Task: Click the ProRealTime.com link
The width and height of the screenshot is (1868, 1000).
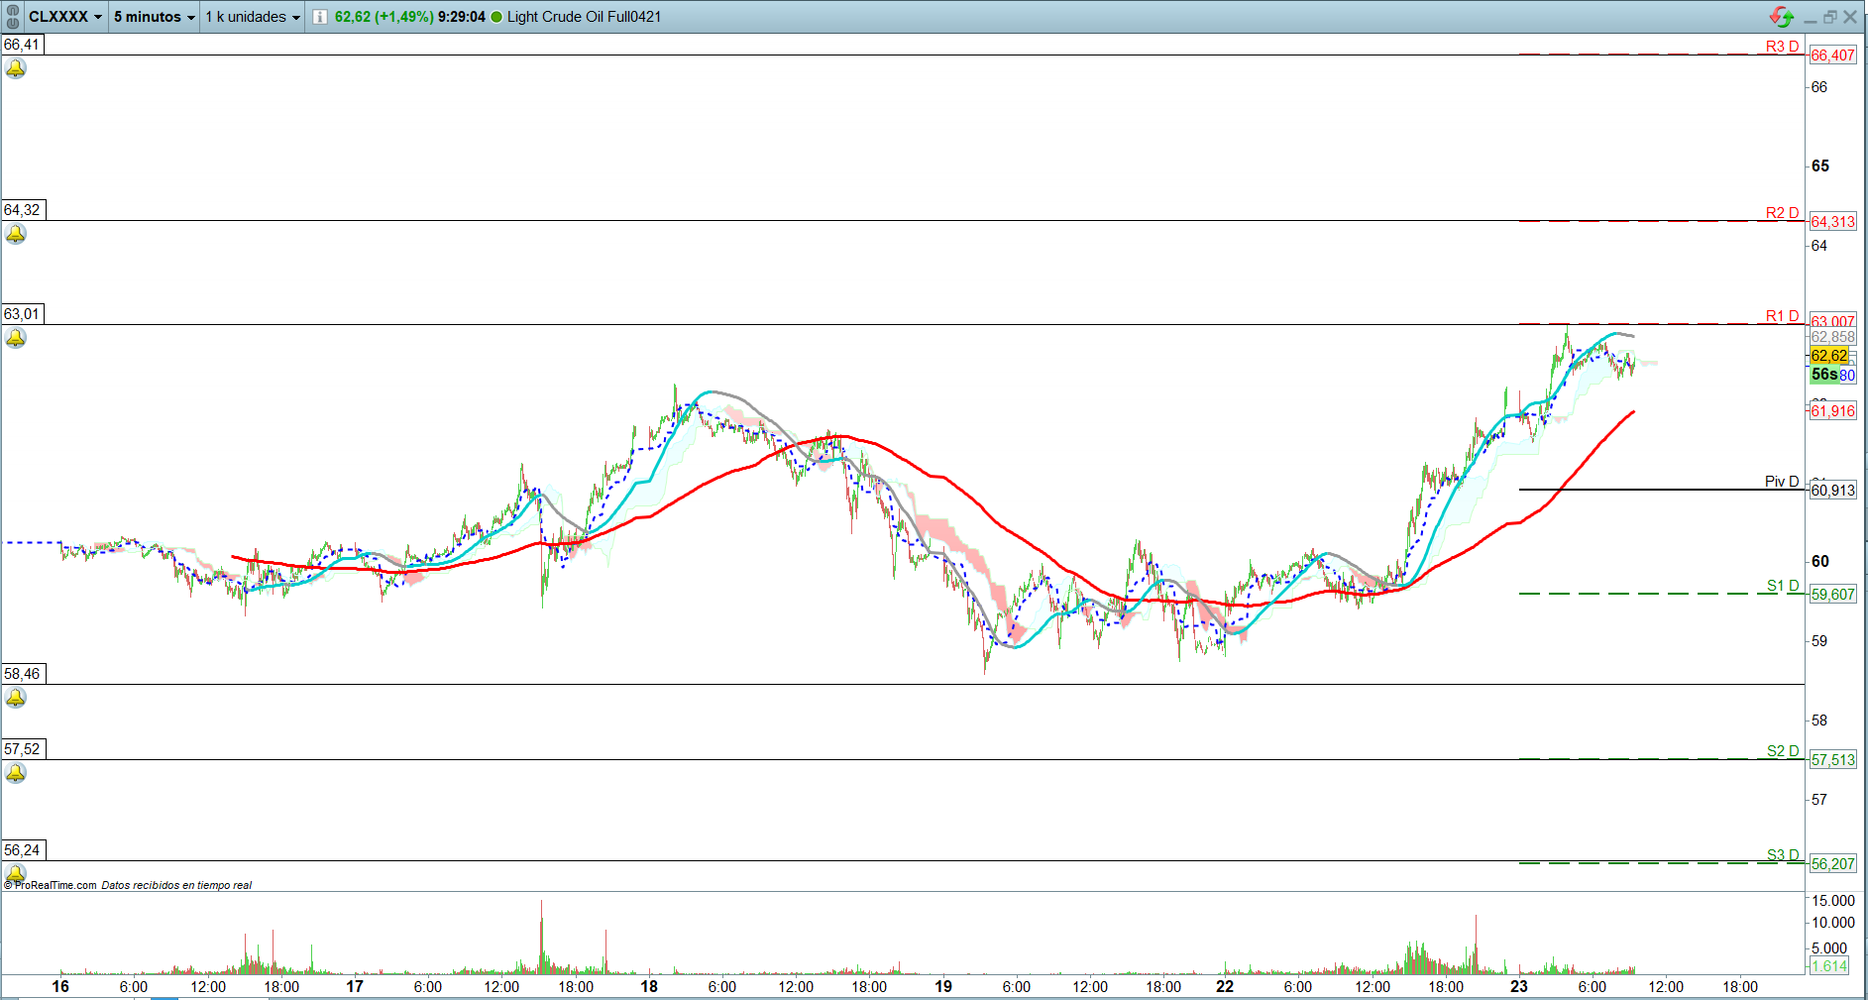Action: pyautogui.click(x=55, y=885)
